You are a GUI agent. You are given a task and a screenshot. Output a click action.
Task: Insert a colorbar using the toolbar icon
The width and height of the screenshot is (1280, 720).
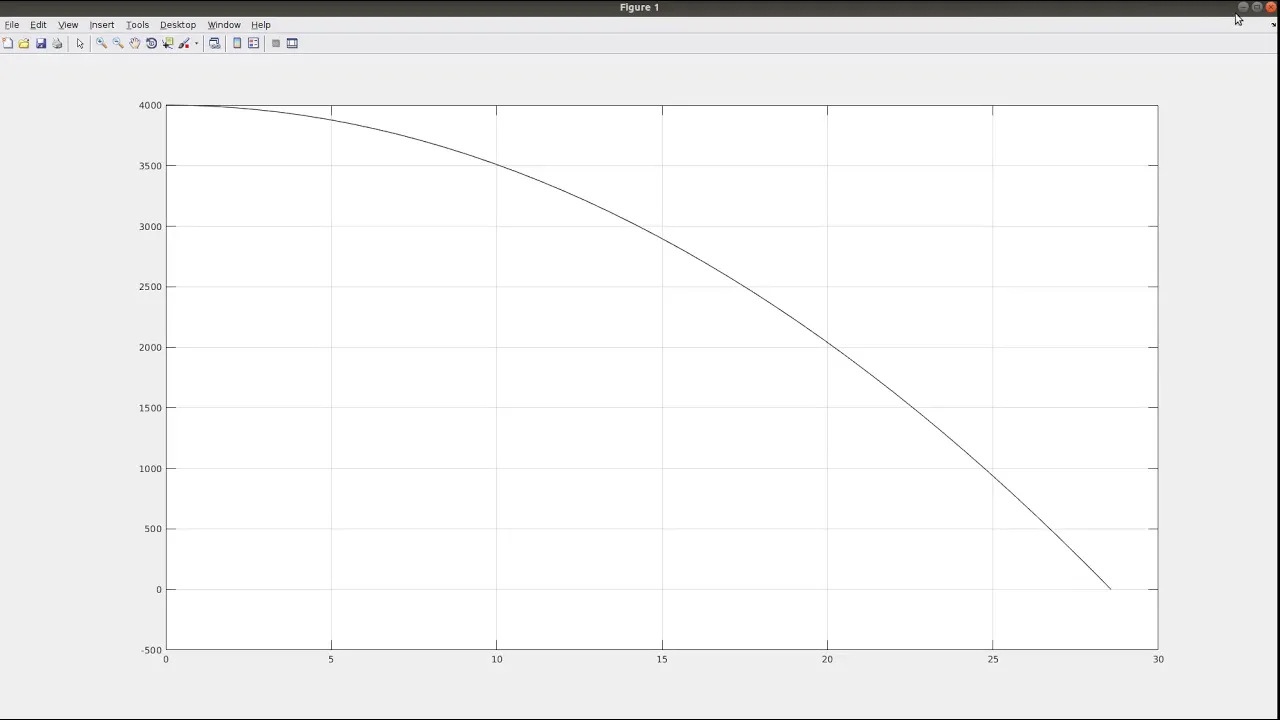[x=237, y=43]
